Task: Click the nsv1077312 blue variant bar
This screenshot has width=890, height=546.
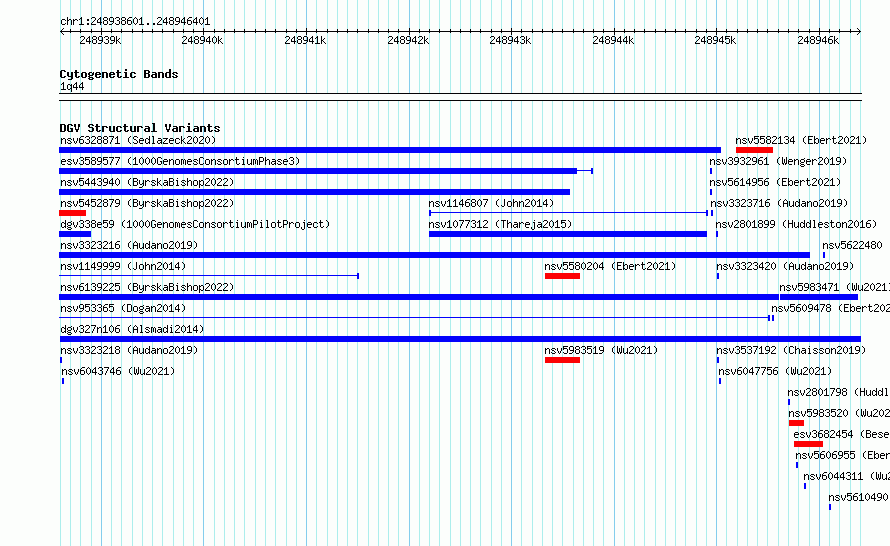Action: pyautogui.click(x=568, y=234)
